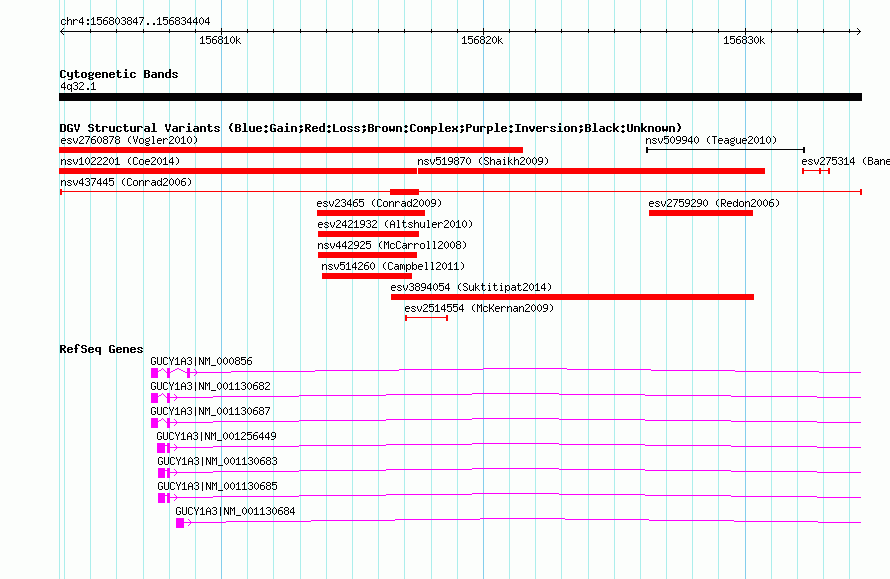This screenshot has width=890, height=579.
Task: Open GUCY1A3|NM_001130684 transcript label
Action: click(x=235, y=511)
